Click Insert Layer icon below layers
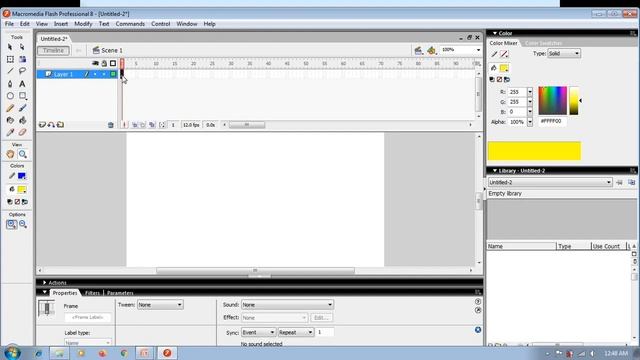This screenshot has width=640, height=360. pyautogui.click(x=42, y=125)
